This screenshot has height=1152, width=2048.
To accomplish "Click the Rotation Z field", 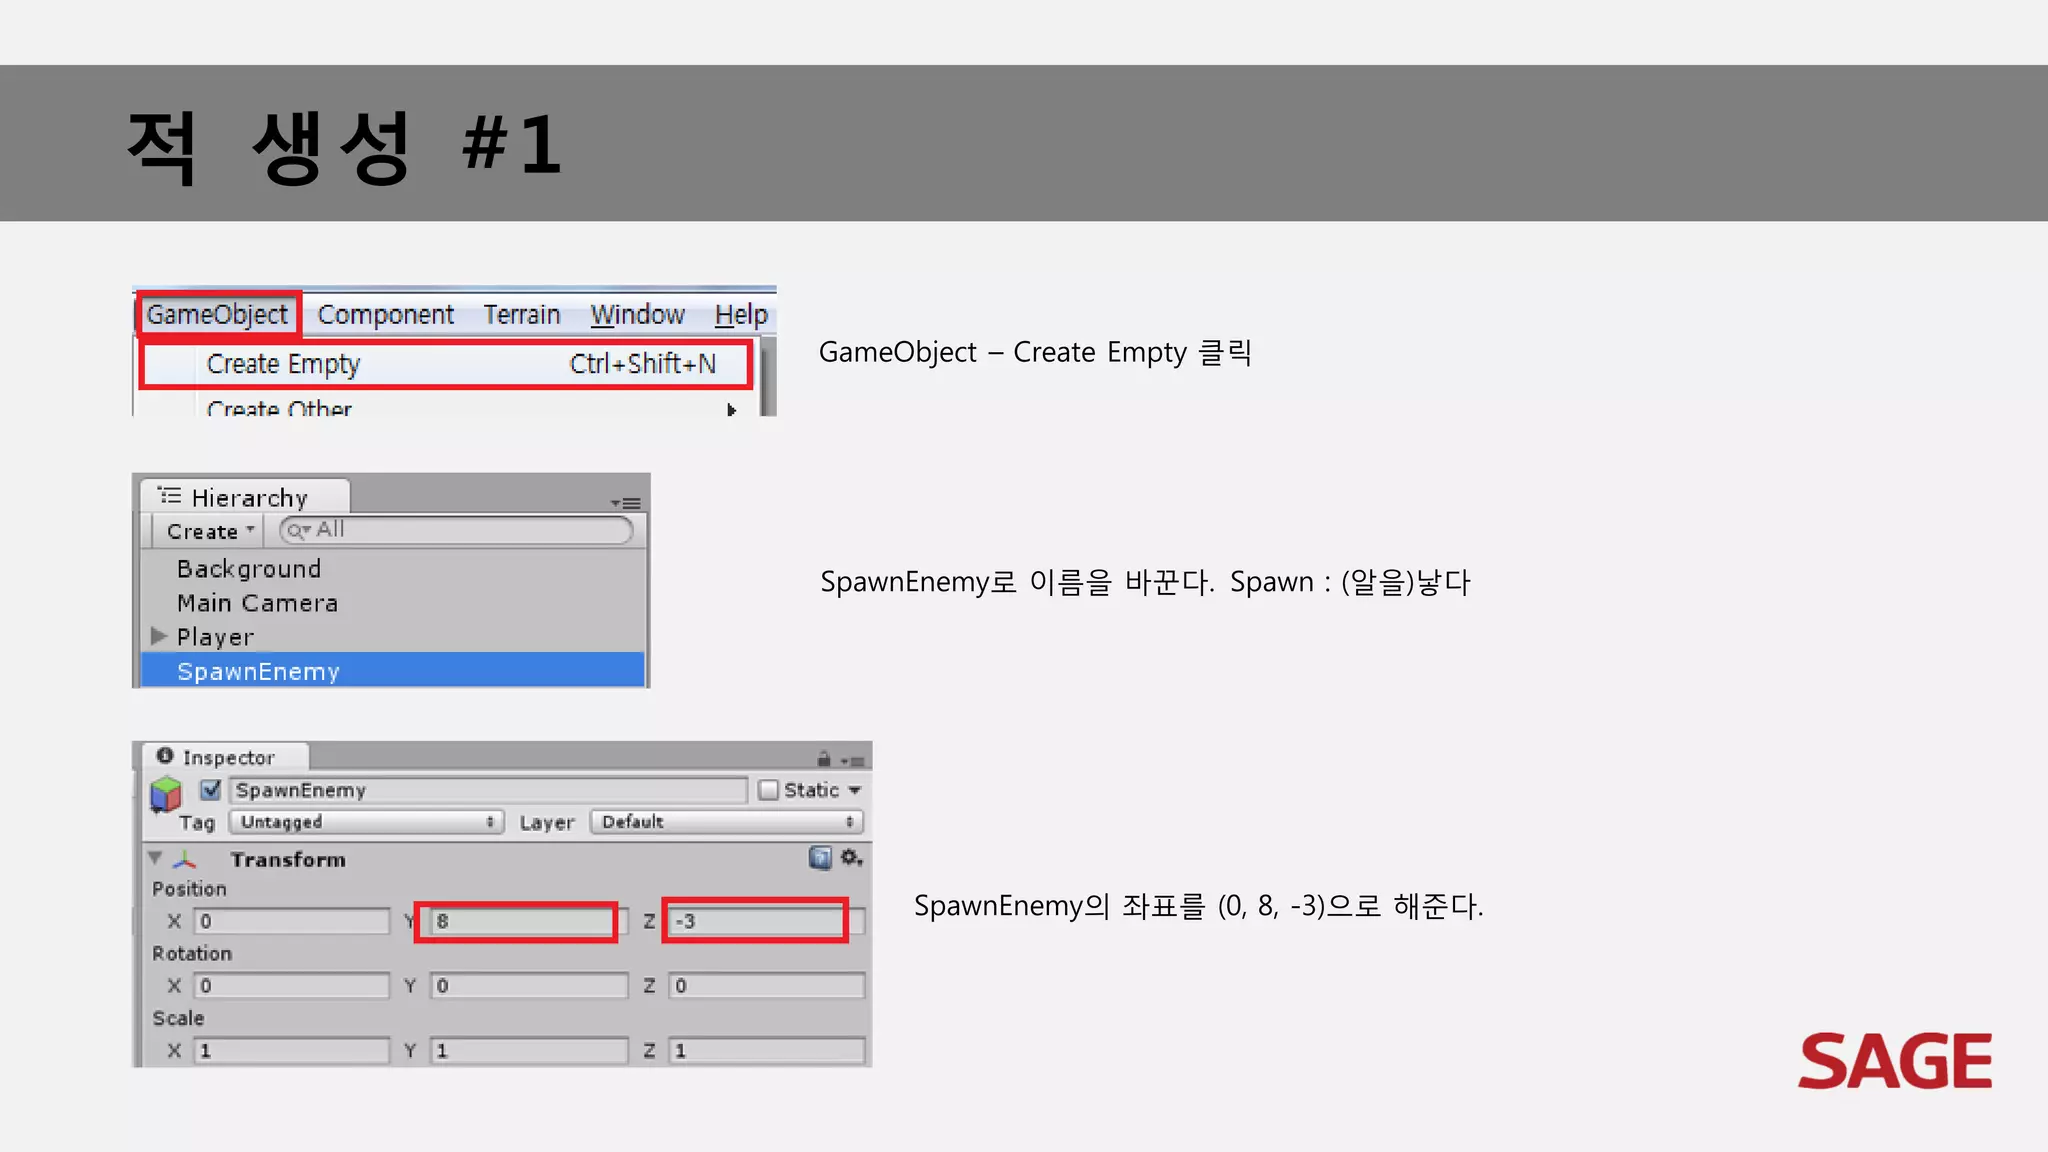I will [x=768, y=986].
